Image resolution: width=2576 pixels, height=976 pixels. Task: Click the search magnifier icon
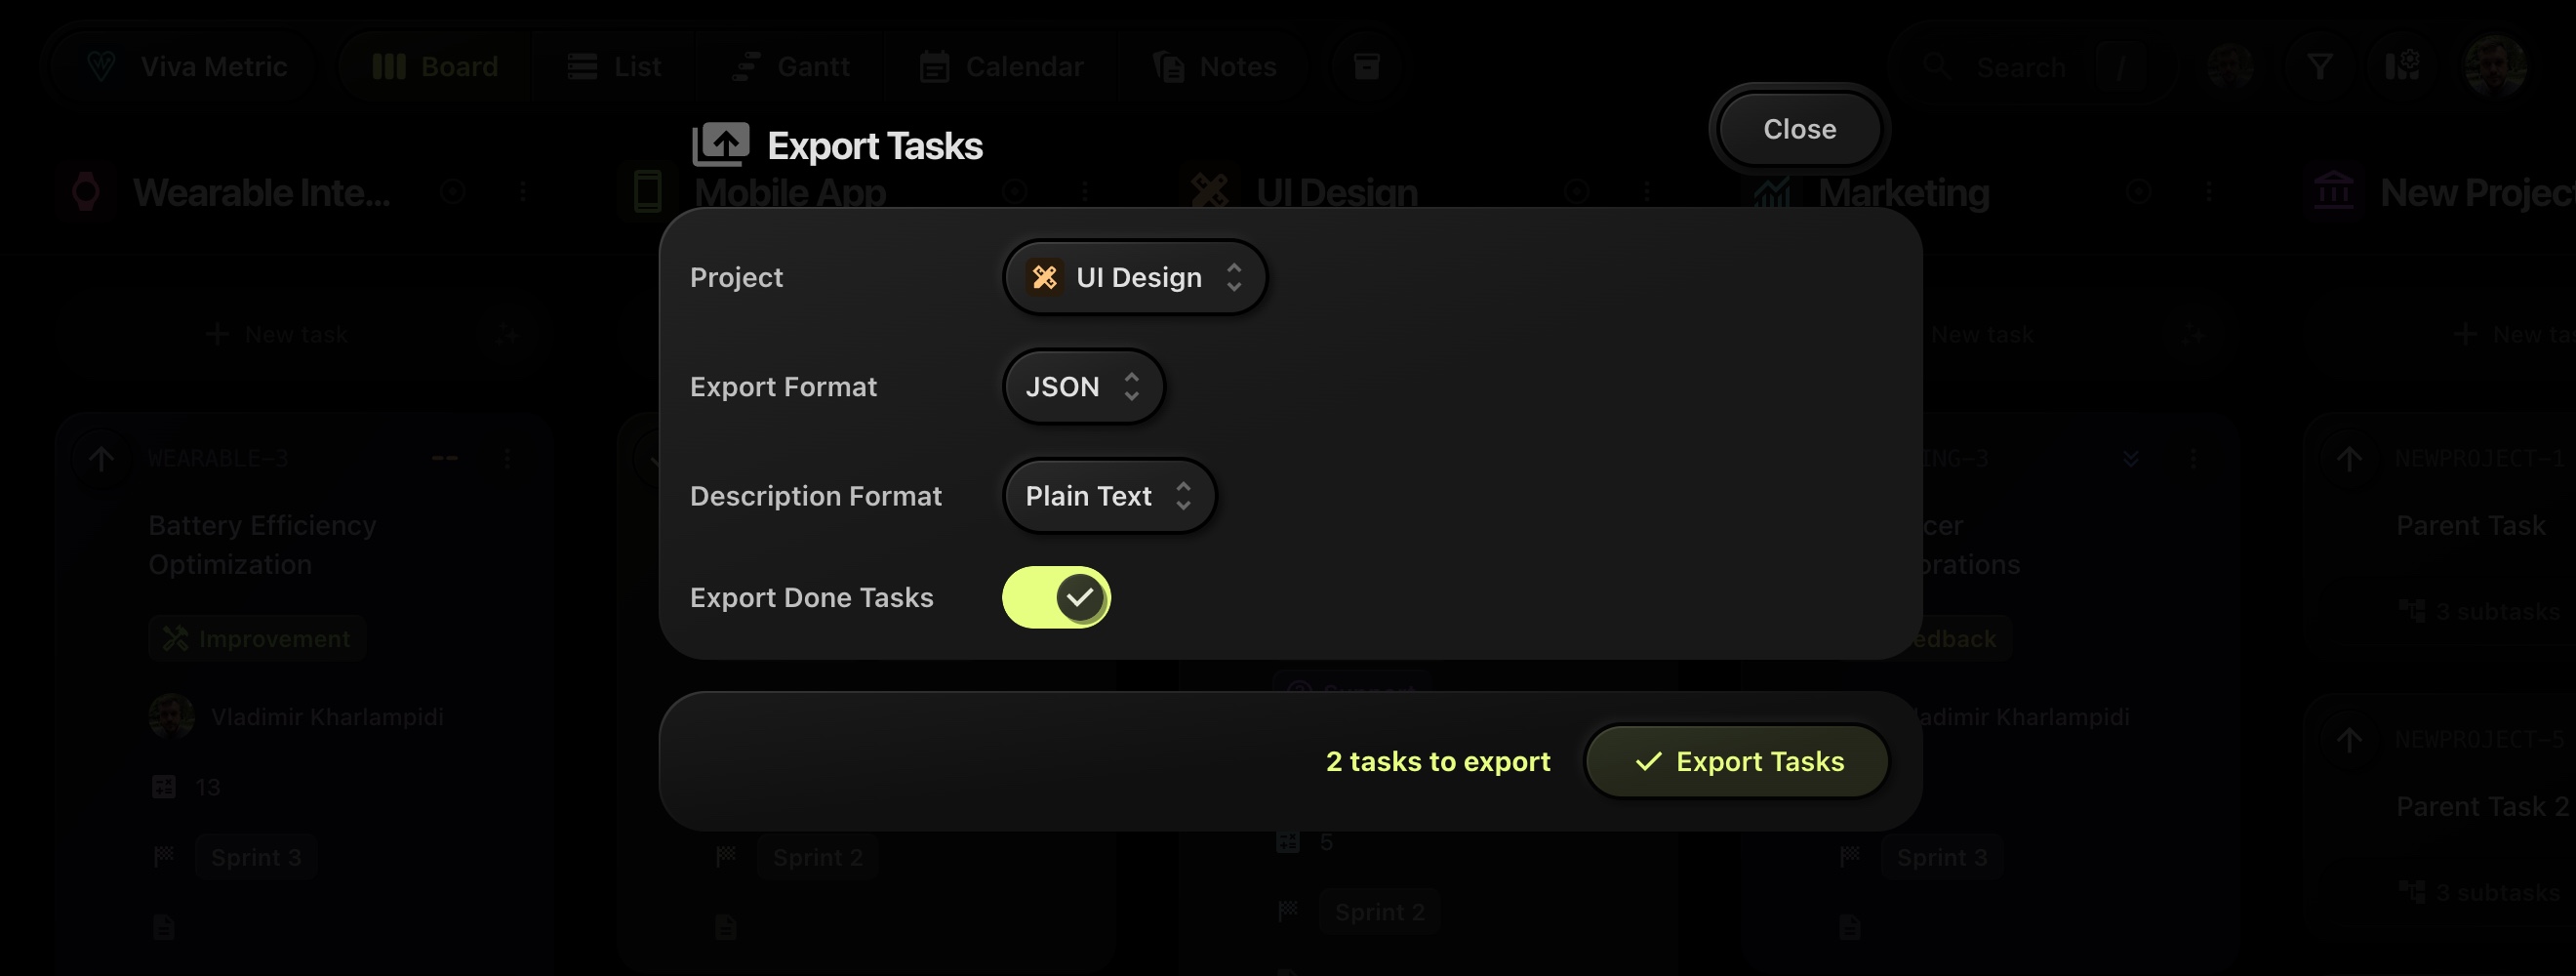[1938, 65]
